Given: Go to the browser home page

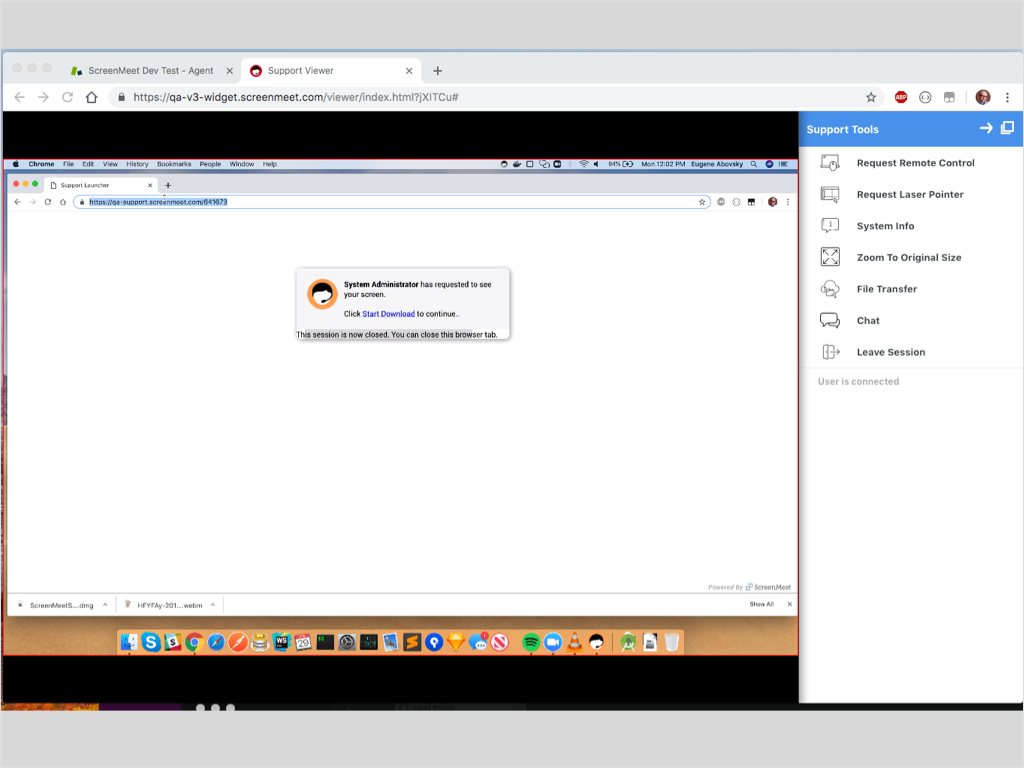Looking at the screenshot, I should click(x=92, y=97).
